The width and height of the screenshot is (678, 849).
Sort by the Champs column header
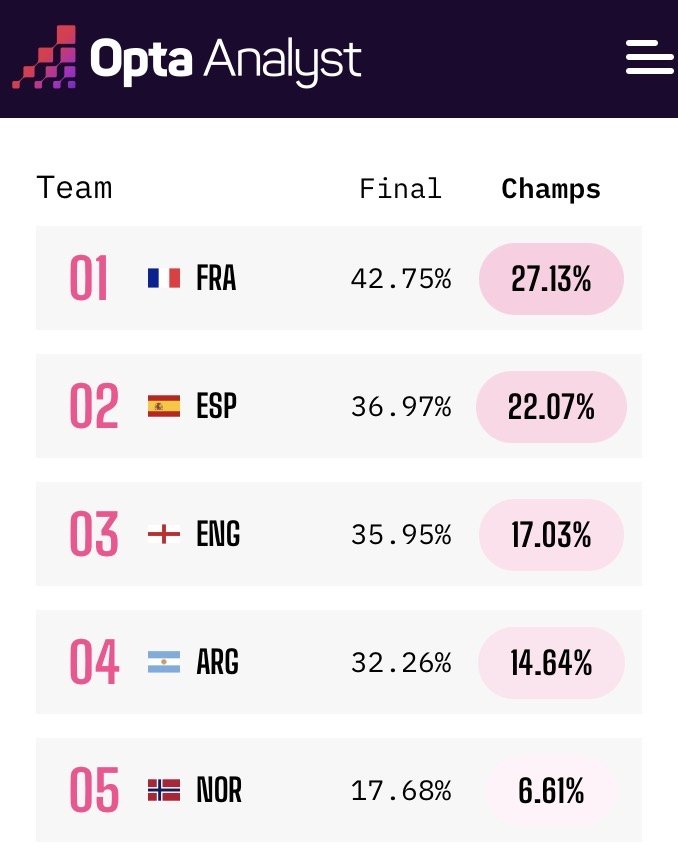(x=551, y=190)
